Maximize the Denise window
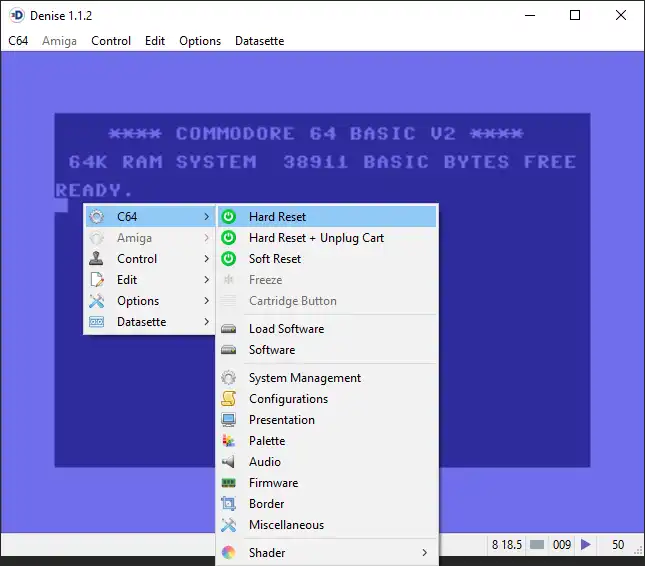645x566 pixels. tap(575, 16)
